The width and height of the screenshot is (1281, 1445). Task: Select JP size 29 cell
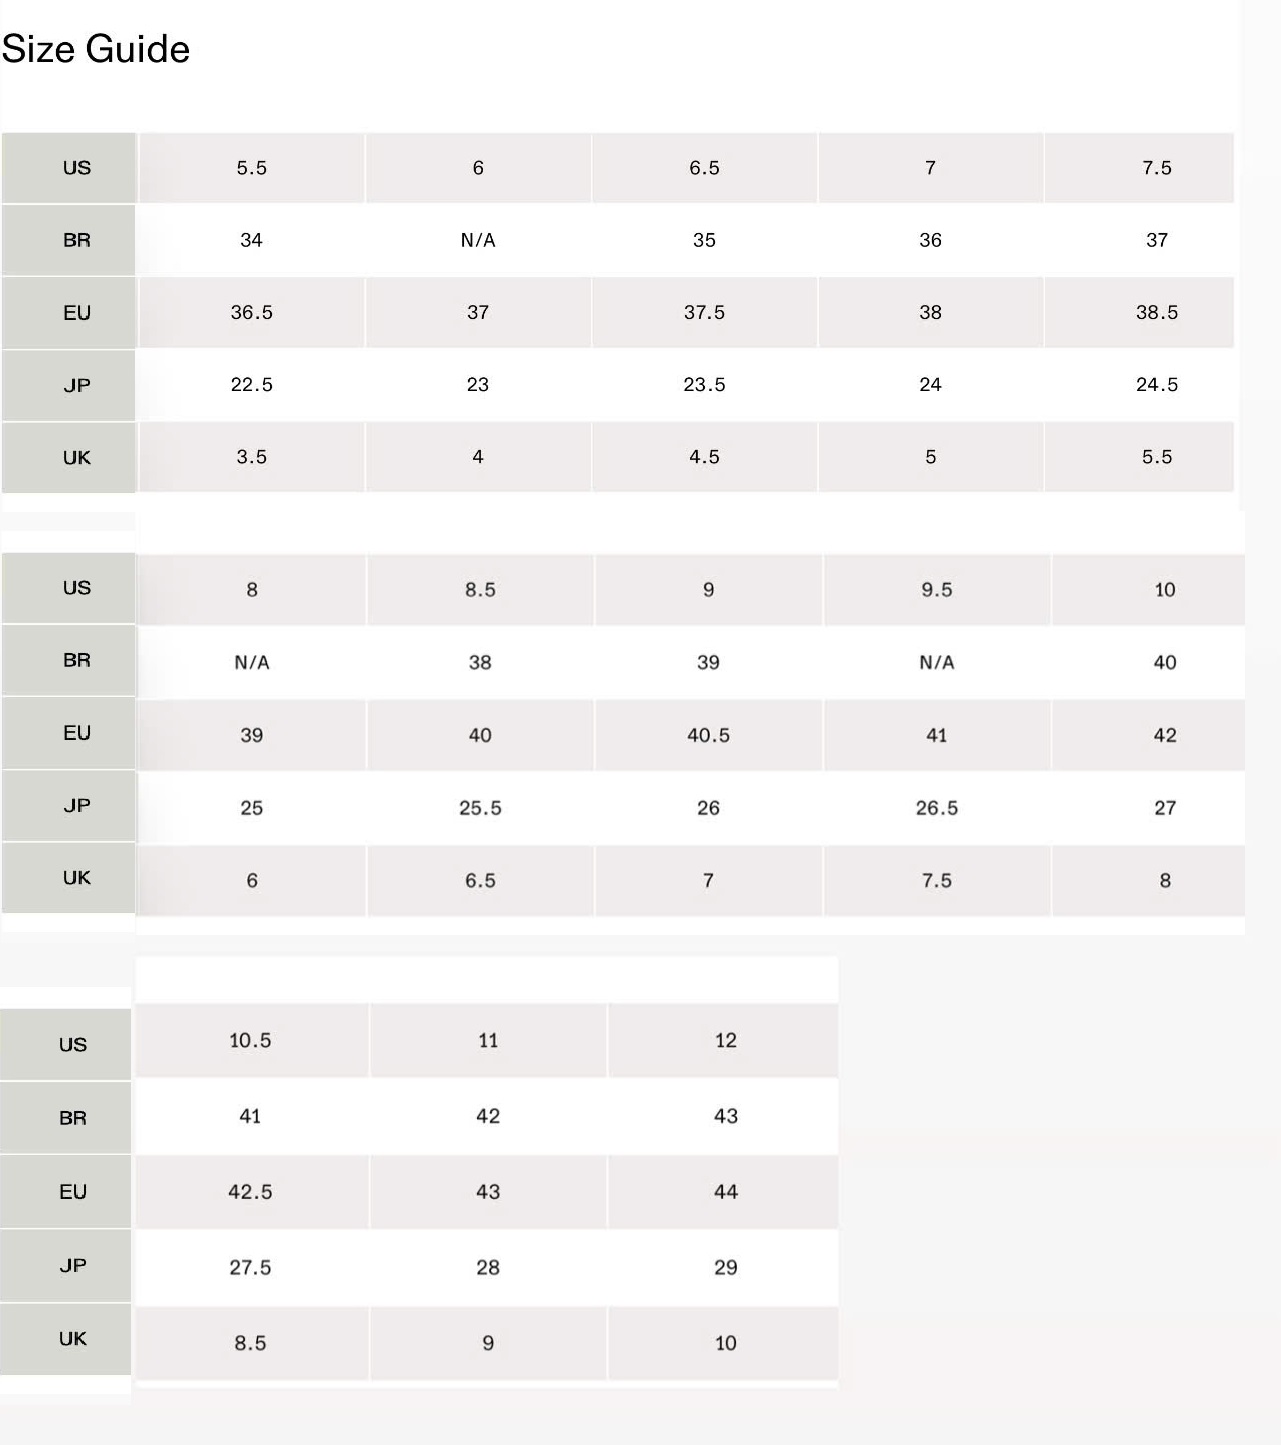(726, 1268)
